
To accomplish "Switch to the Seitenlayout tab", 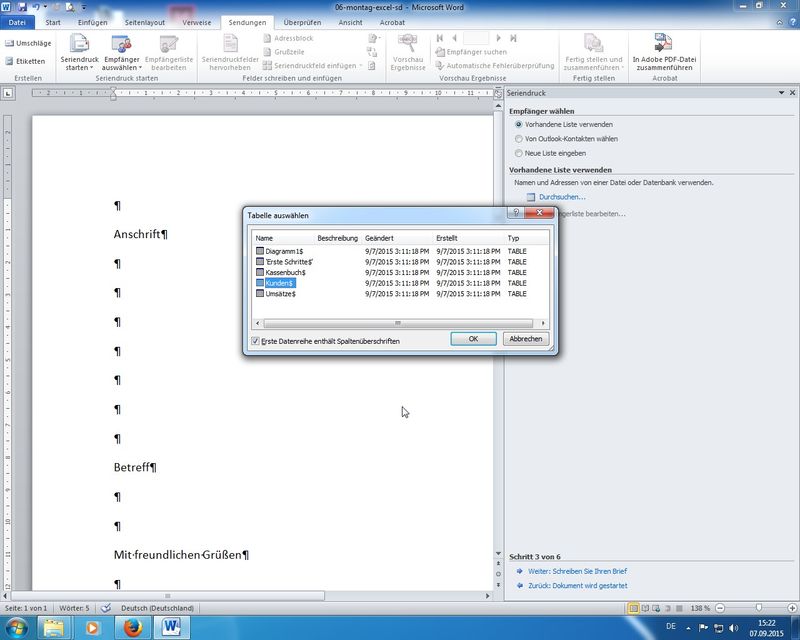I will [144, 22].
